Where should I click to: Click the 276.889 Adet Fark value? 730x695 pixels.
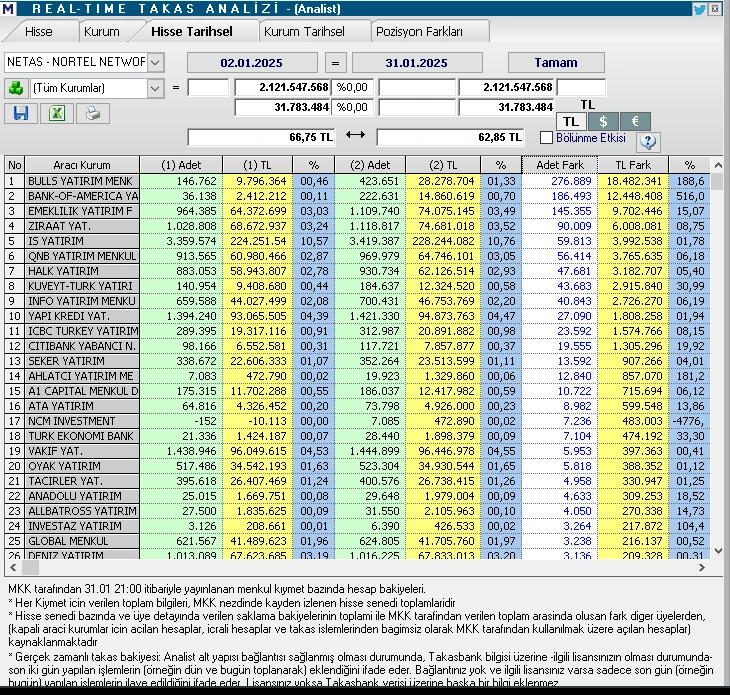[x=571, y=181]
